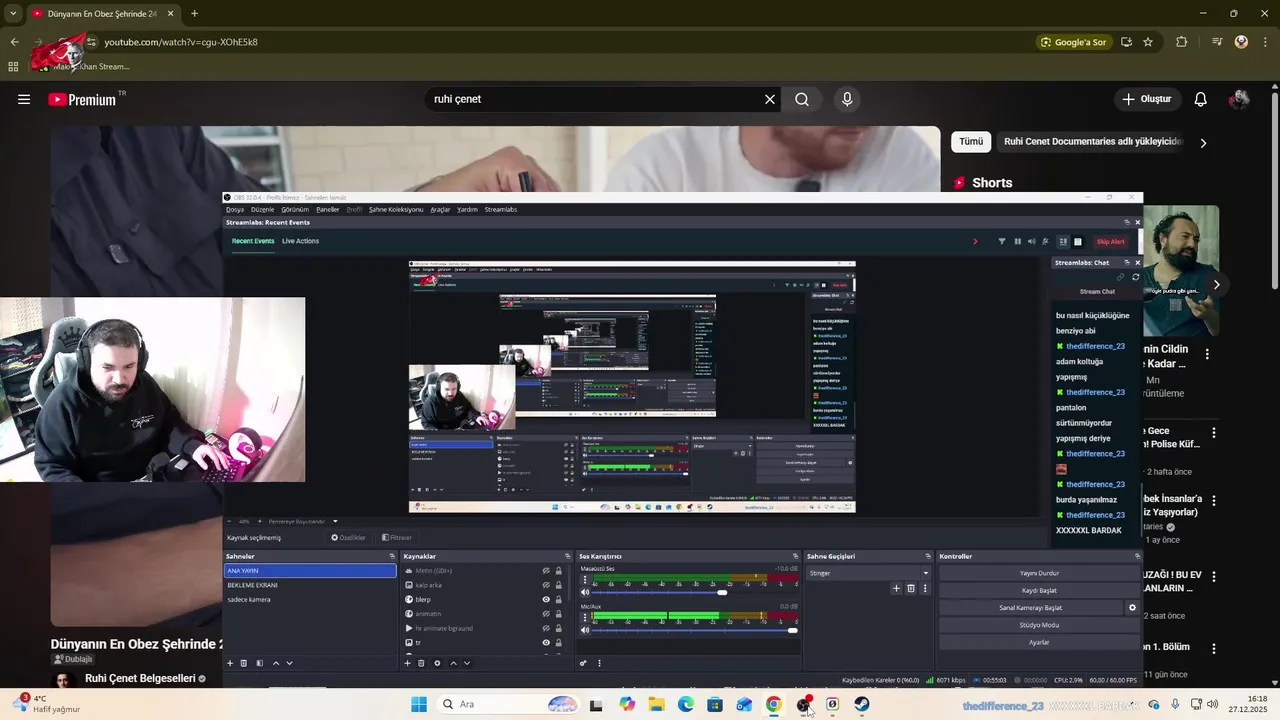
Task: Toggle visibility of Metin (GDI+) source
Action: point(546,571)
